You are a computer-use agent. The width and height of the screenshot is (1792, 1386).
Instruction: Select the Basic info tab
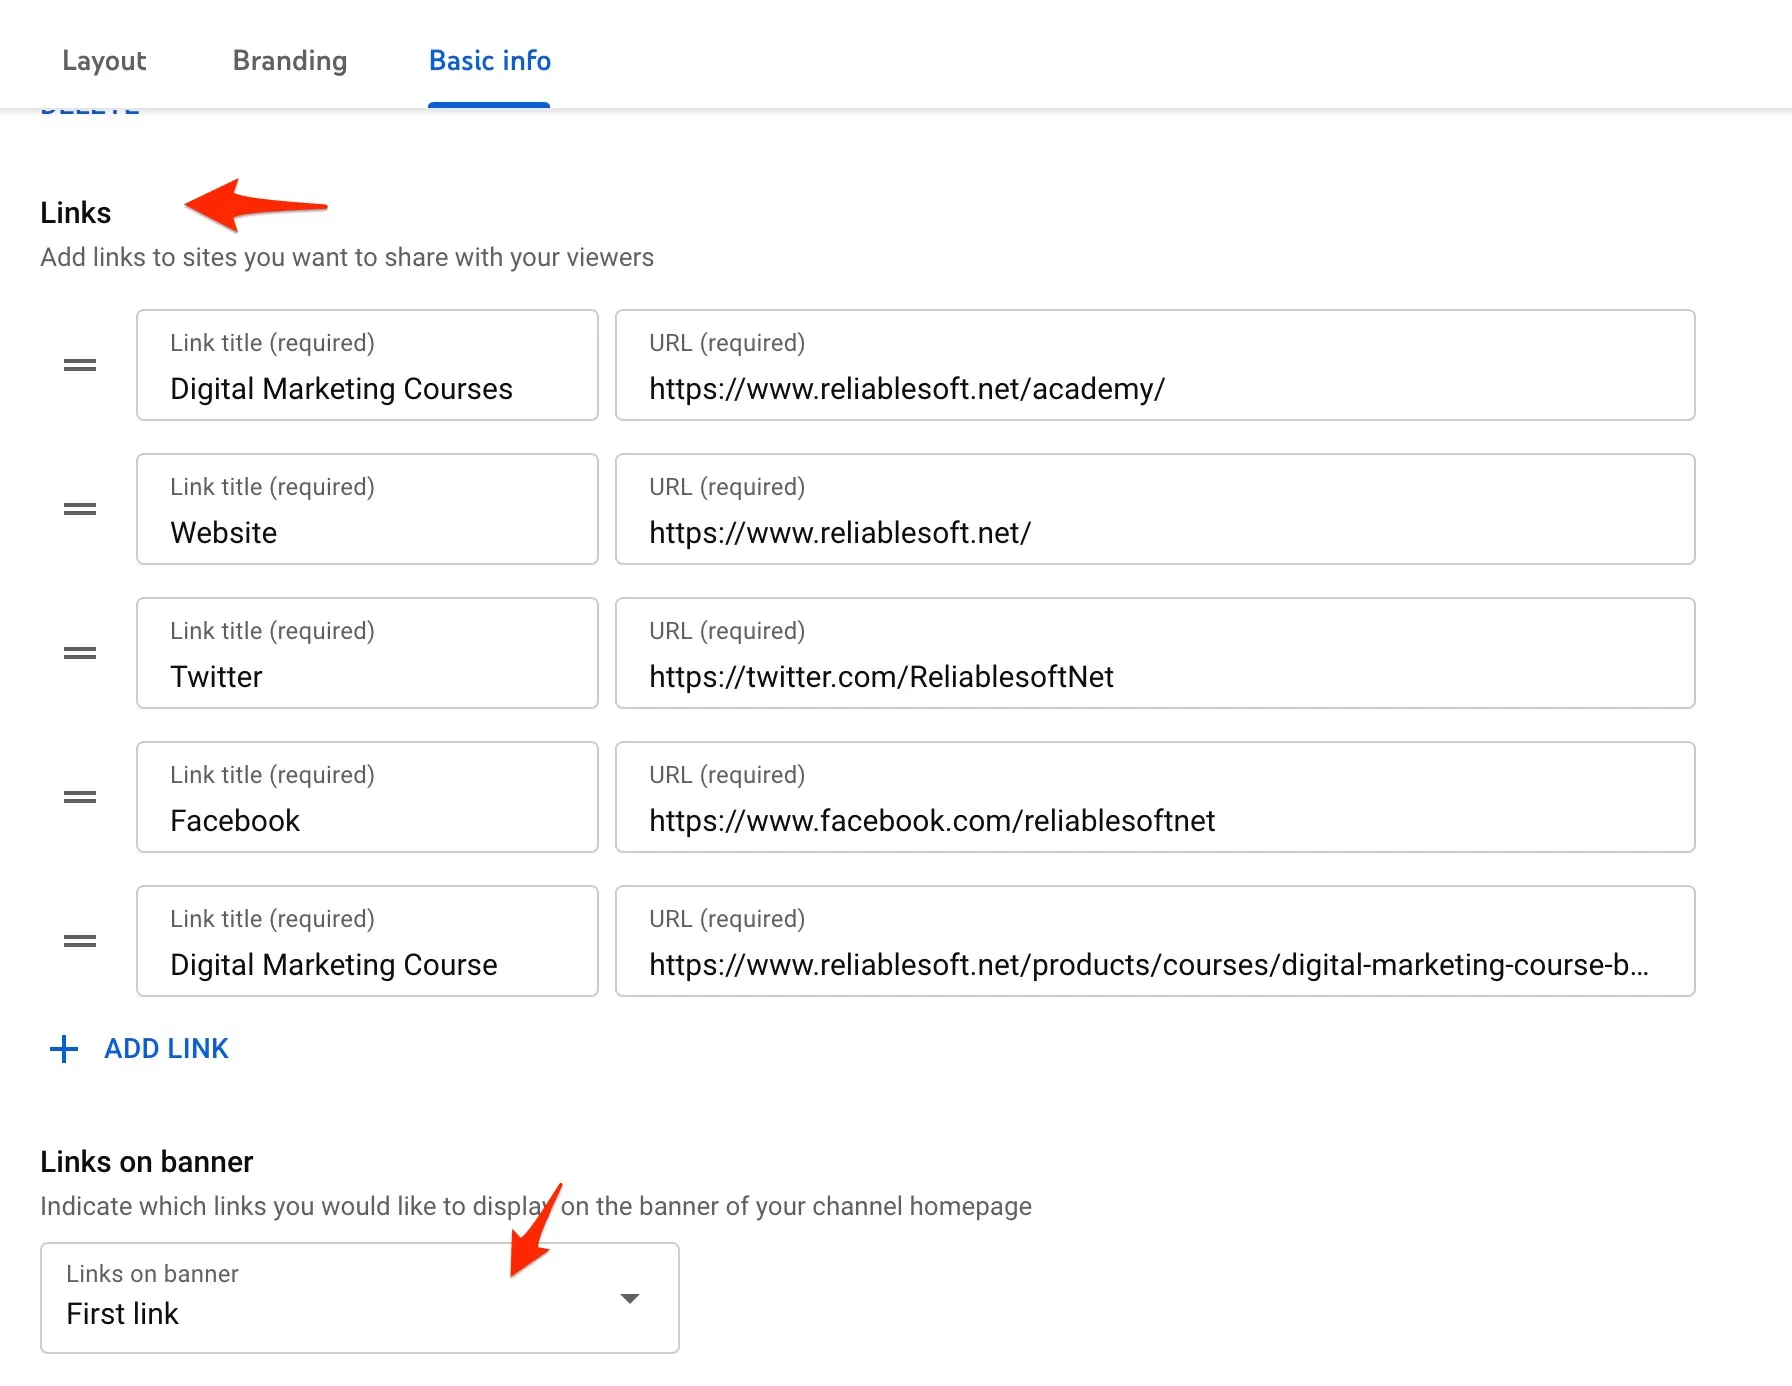tap(489, 61)
